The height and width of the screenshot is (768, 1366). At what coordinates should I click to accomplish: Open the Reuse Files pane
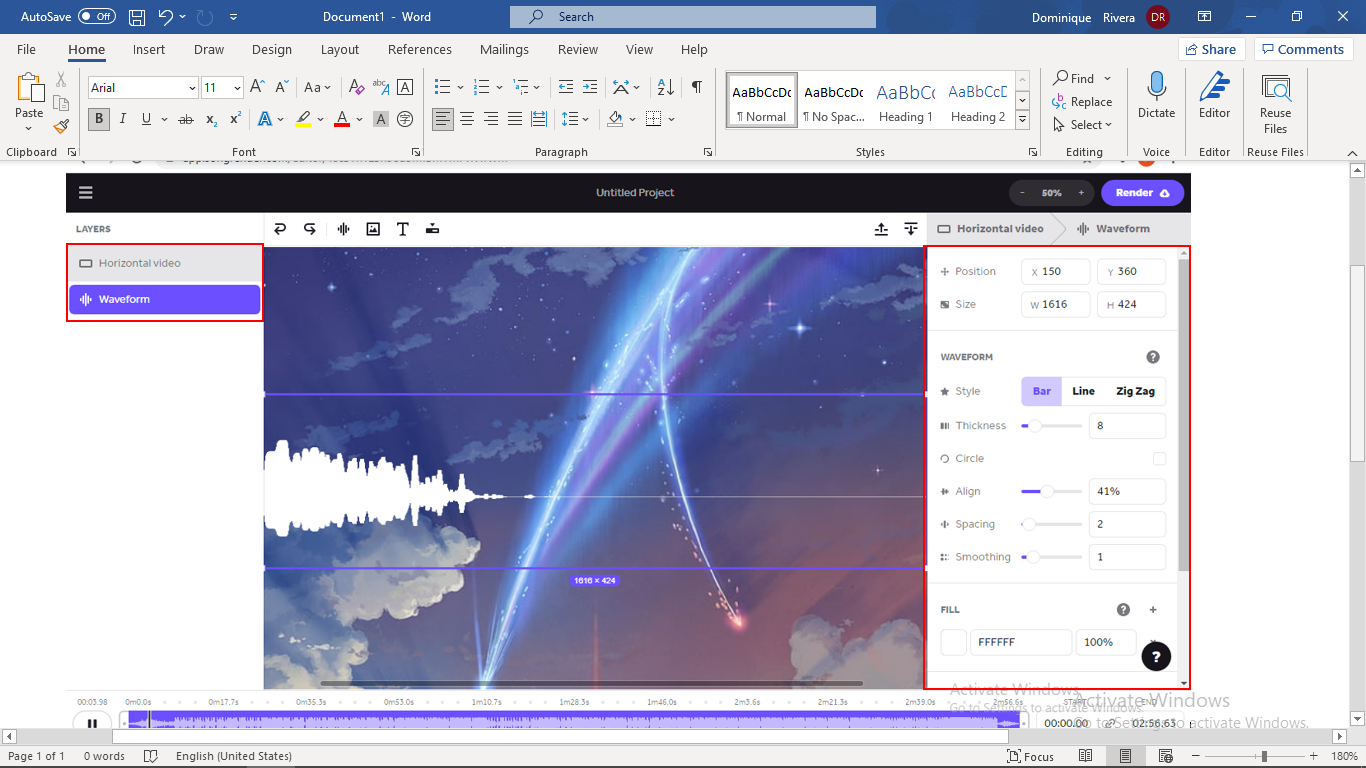point(1275,102)
